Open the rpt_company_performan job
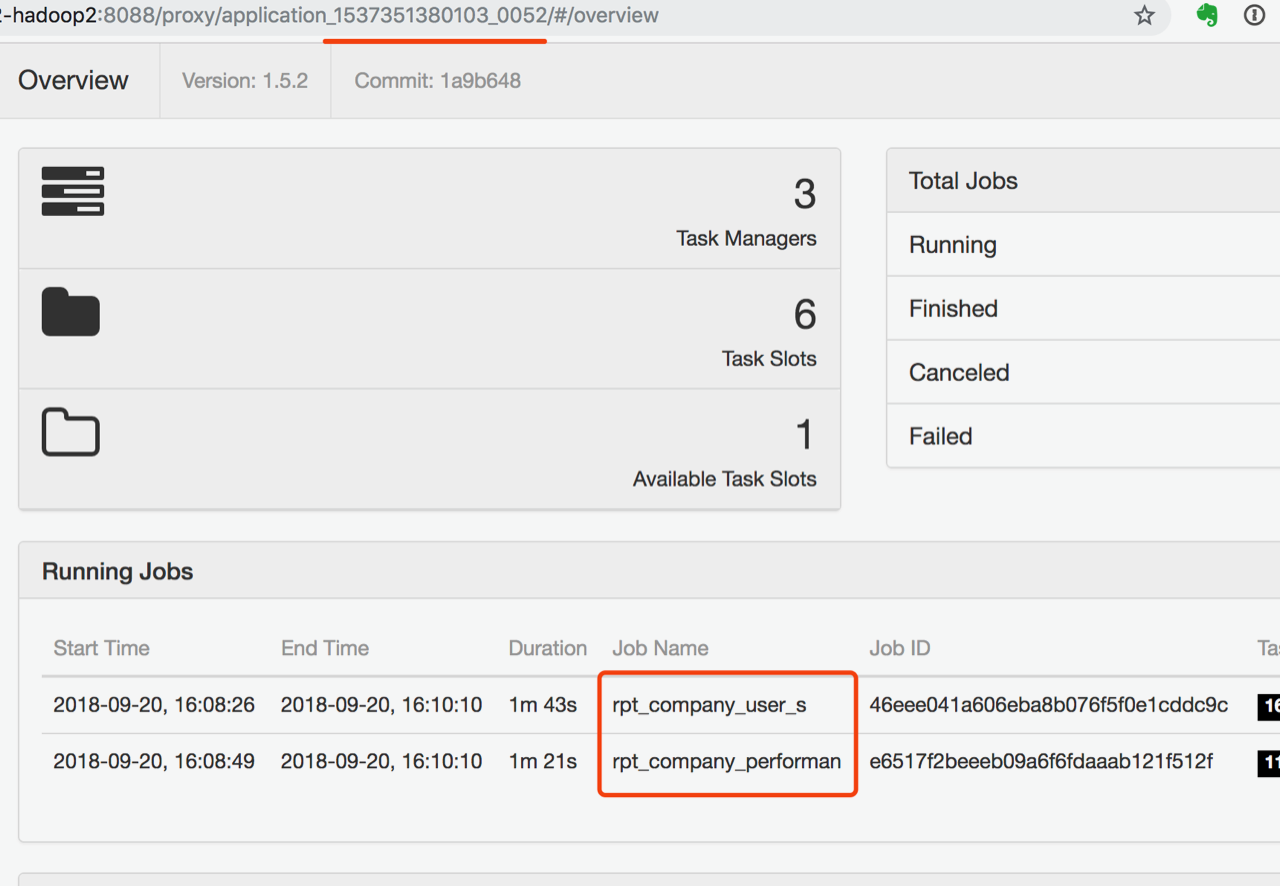1280x886 pixels. (726, 762)
